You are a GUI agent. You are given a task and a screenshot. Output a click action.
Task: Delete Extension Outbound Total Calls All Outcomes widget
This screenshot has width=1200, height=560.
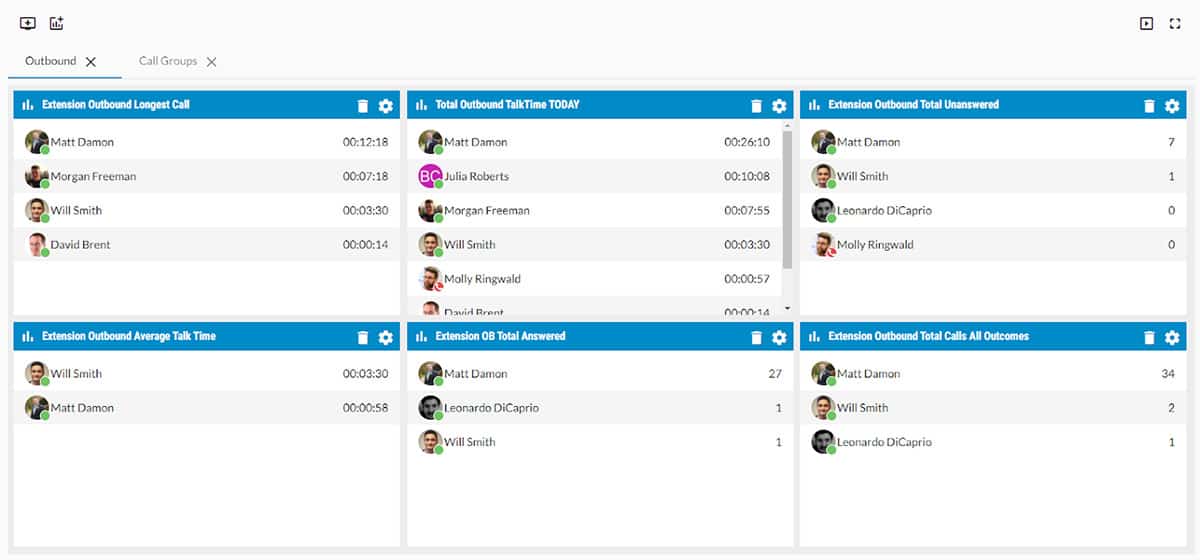1149,338
